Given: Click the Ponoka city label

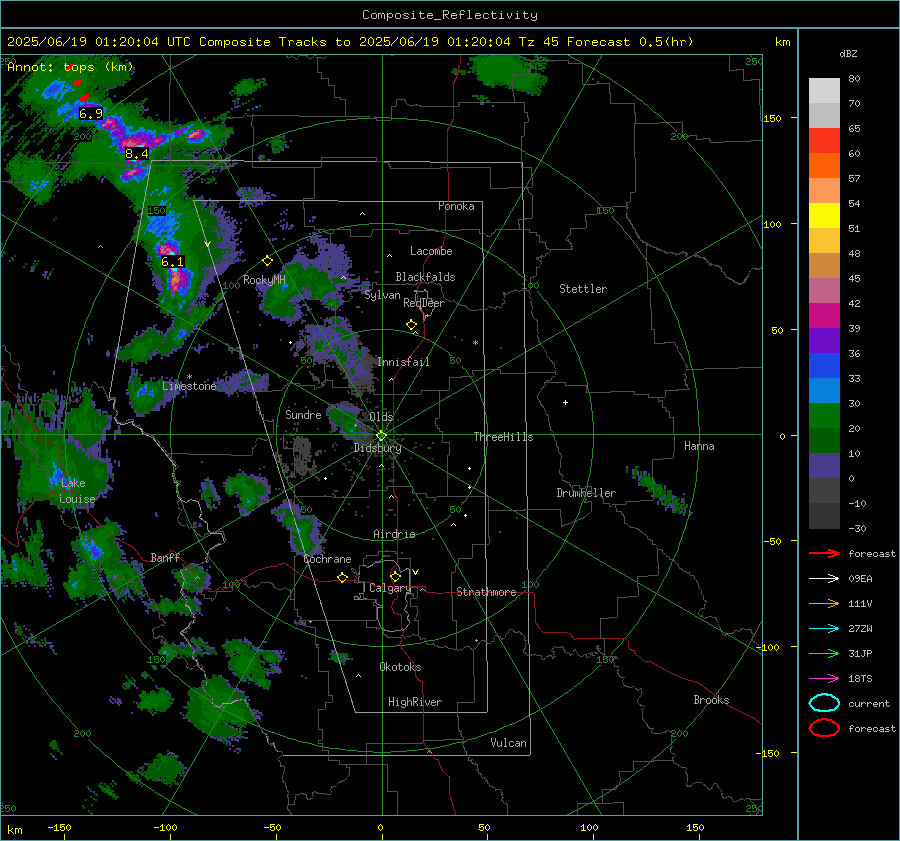Looking at the screenshot, I should click(456, 206).
